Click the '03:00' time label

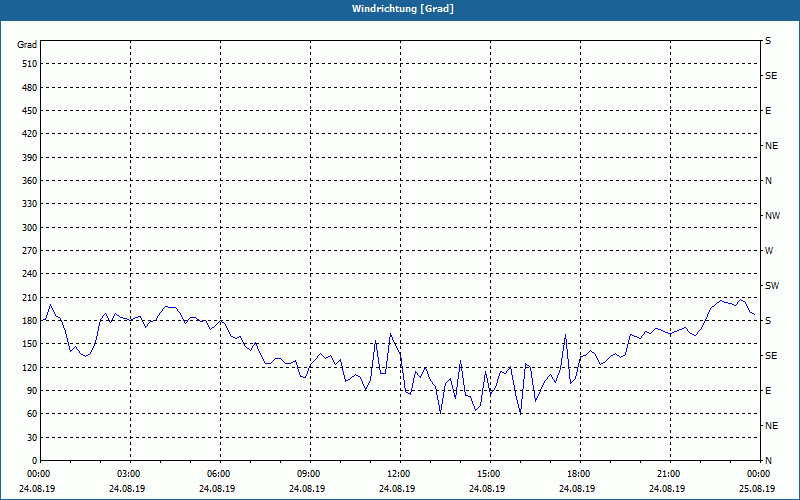coord(131,474)
